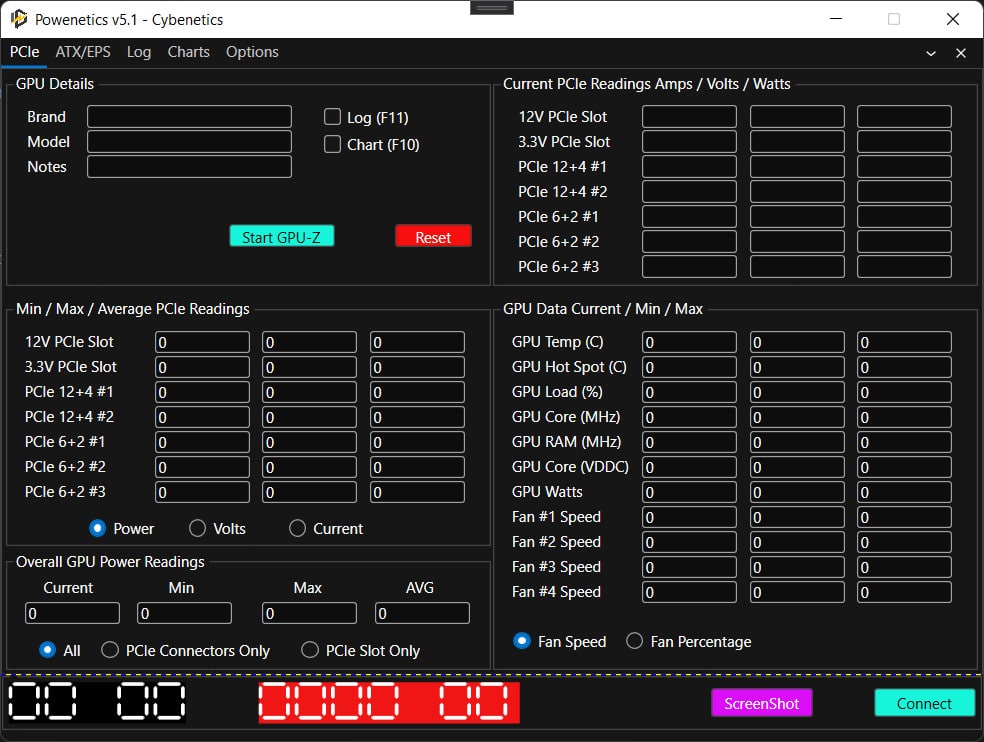The height and width of the screenshot is (742, 984).
Task: Select the Fan Percentage radio button
Action: pyautogui.click(x=634, y=641)
